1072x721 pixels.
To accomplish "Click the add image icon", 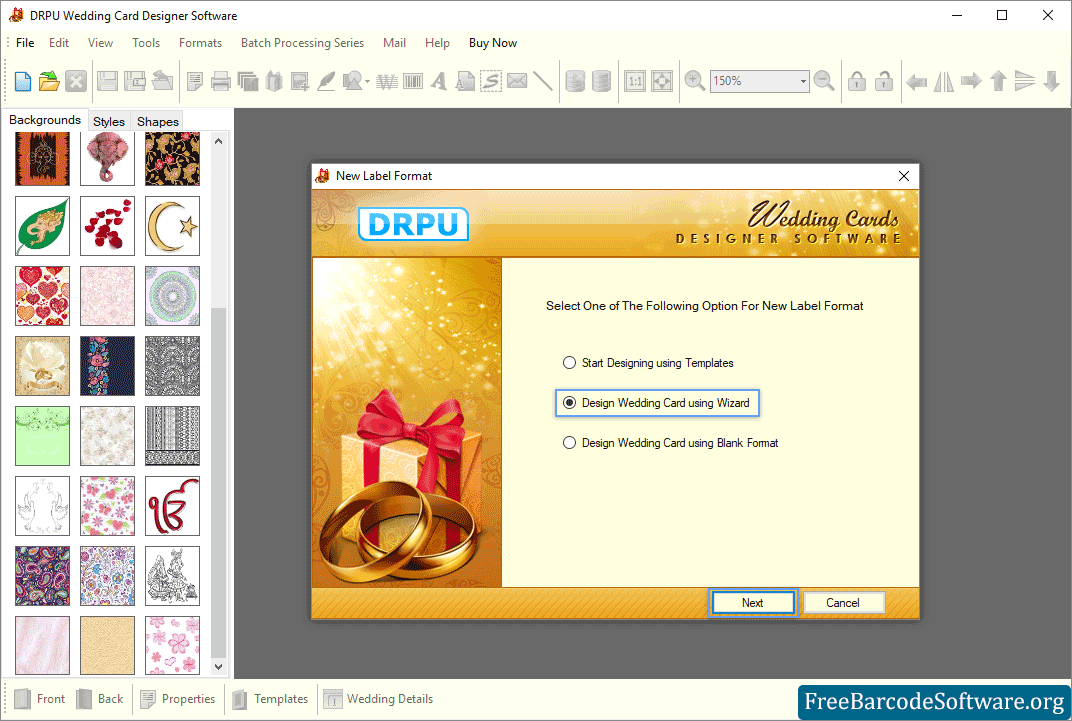I will 299,81.
